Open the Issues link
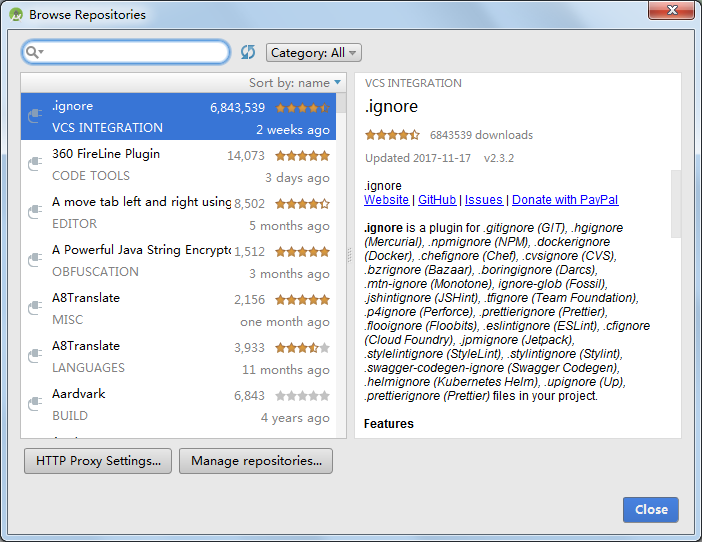This screenshot has width=702, height=542. [484, 200]
